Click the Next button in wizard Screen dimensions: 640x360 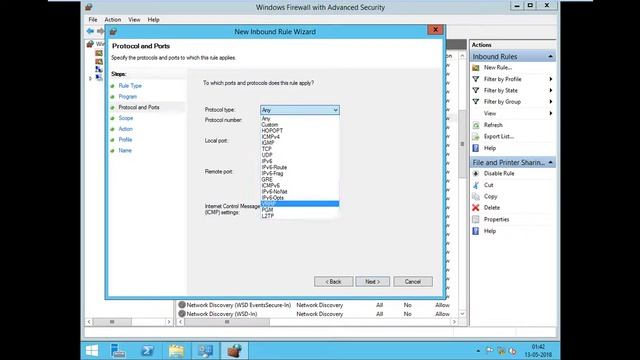point(372,282)
